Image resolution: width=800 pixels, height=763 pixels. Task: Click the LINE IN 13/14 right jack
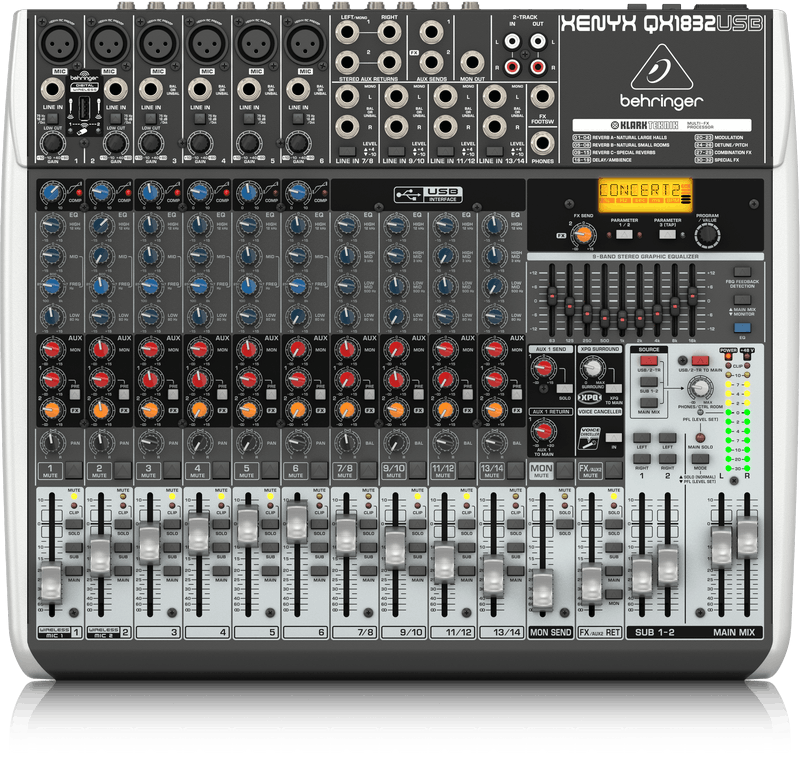[x=494, y=127]
